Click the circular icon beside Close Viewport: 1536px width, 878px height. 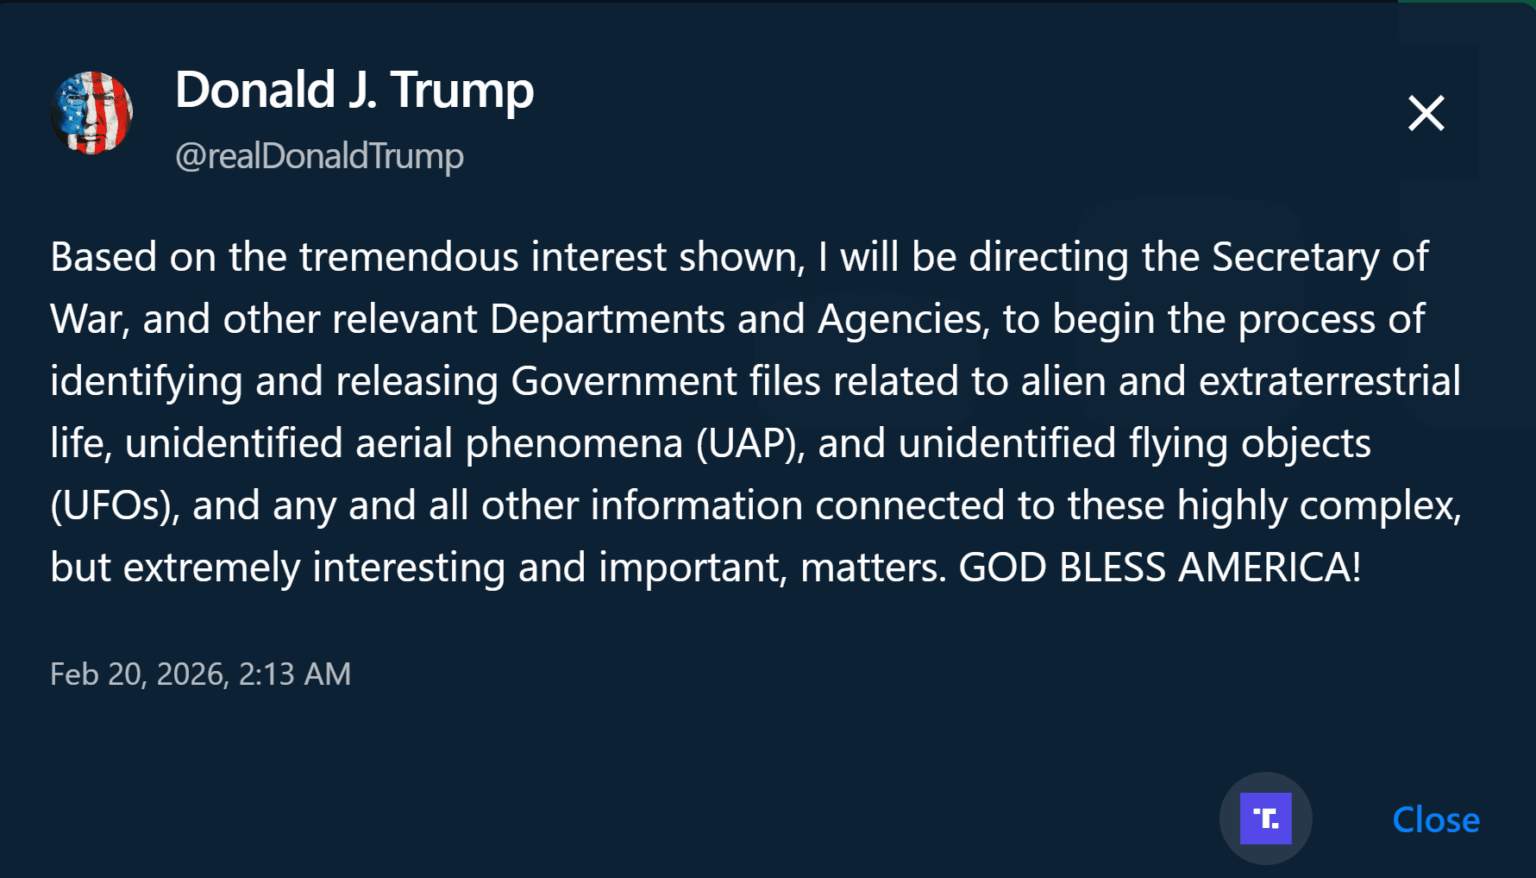(1265, 818)
